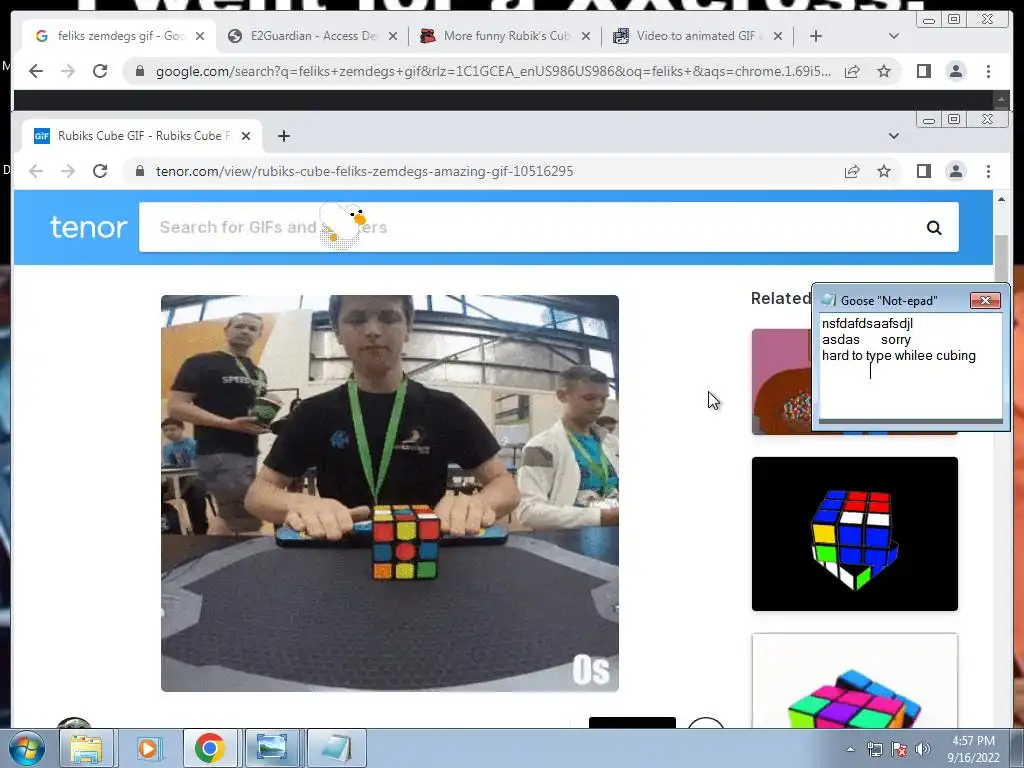Viewport: 1024px width, 768px height.
Task: Open Chrome menu in Google window
Action: [988, 71]
